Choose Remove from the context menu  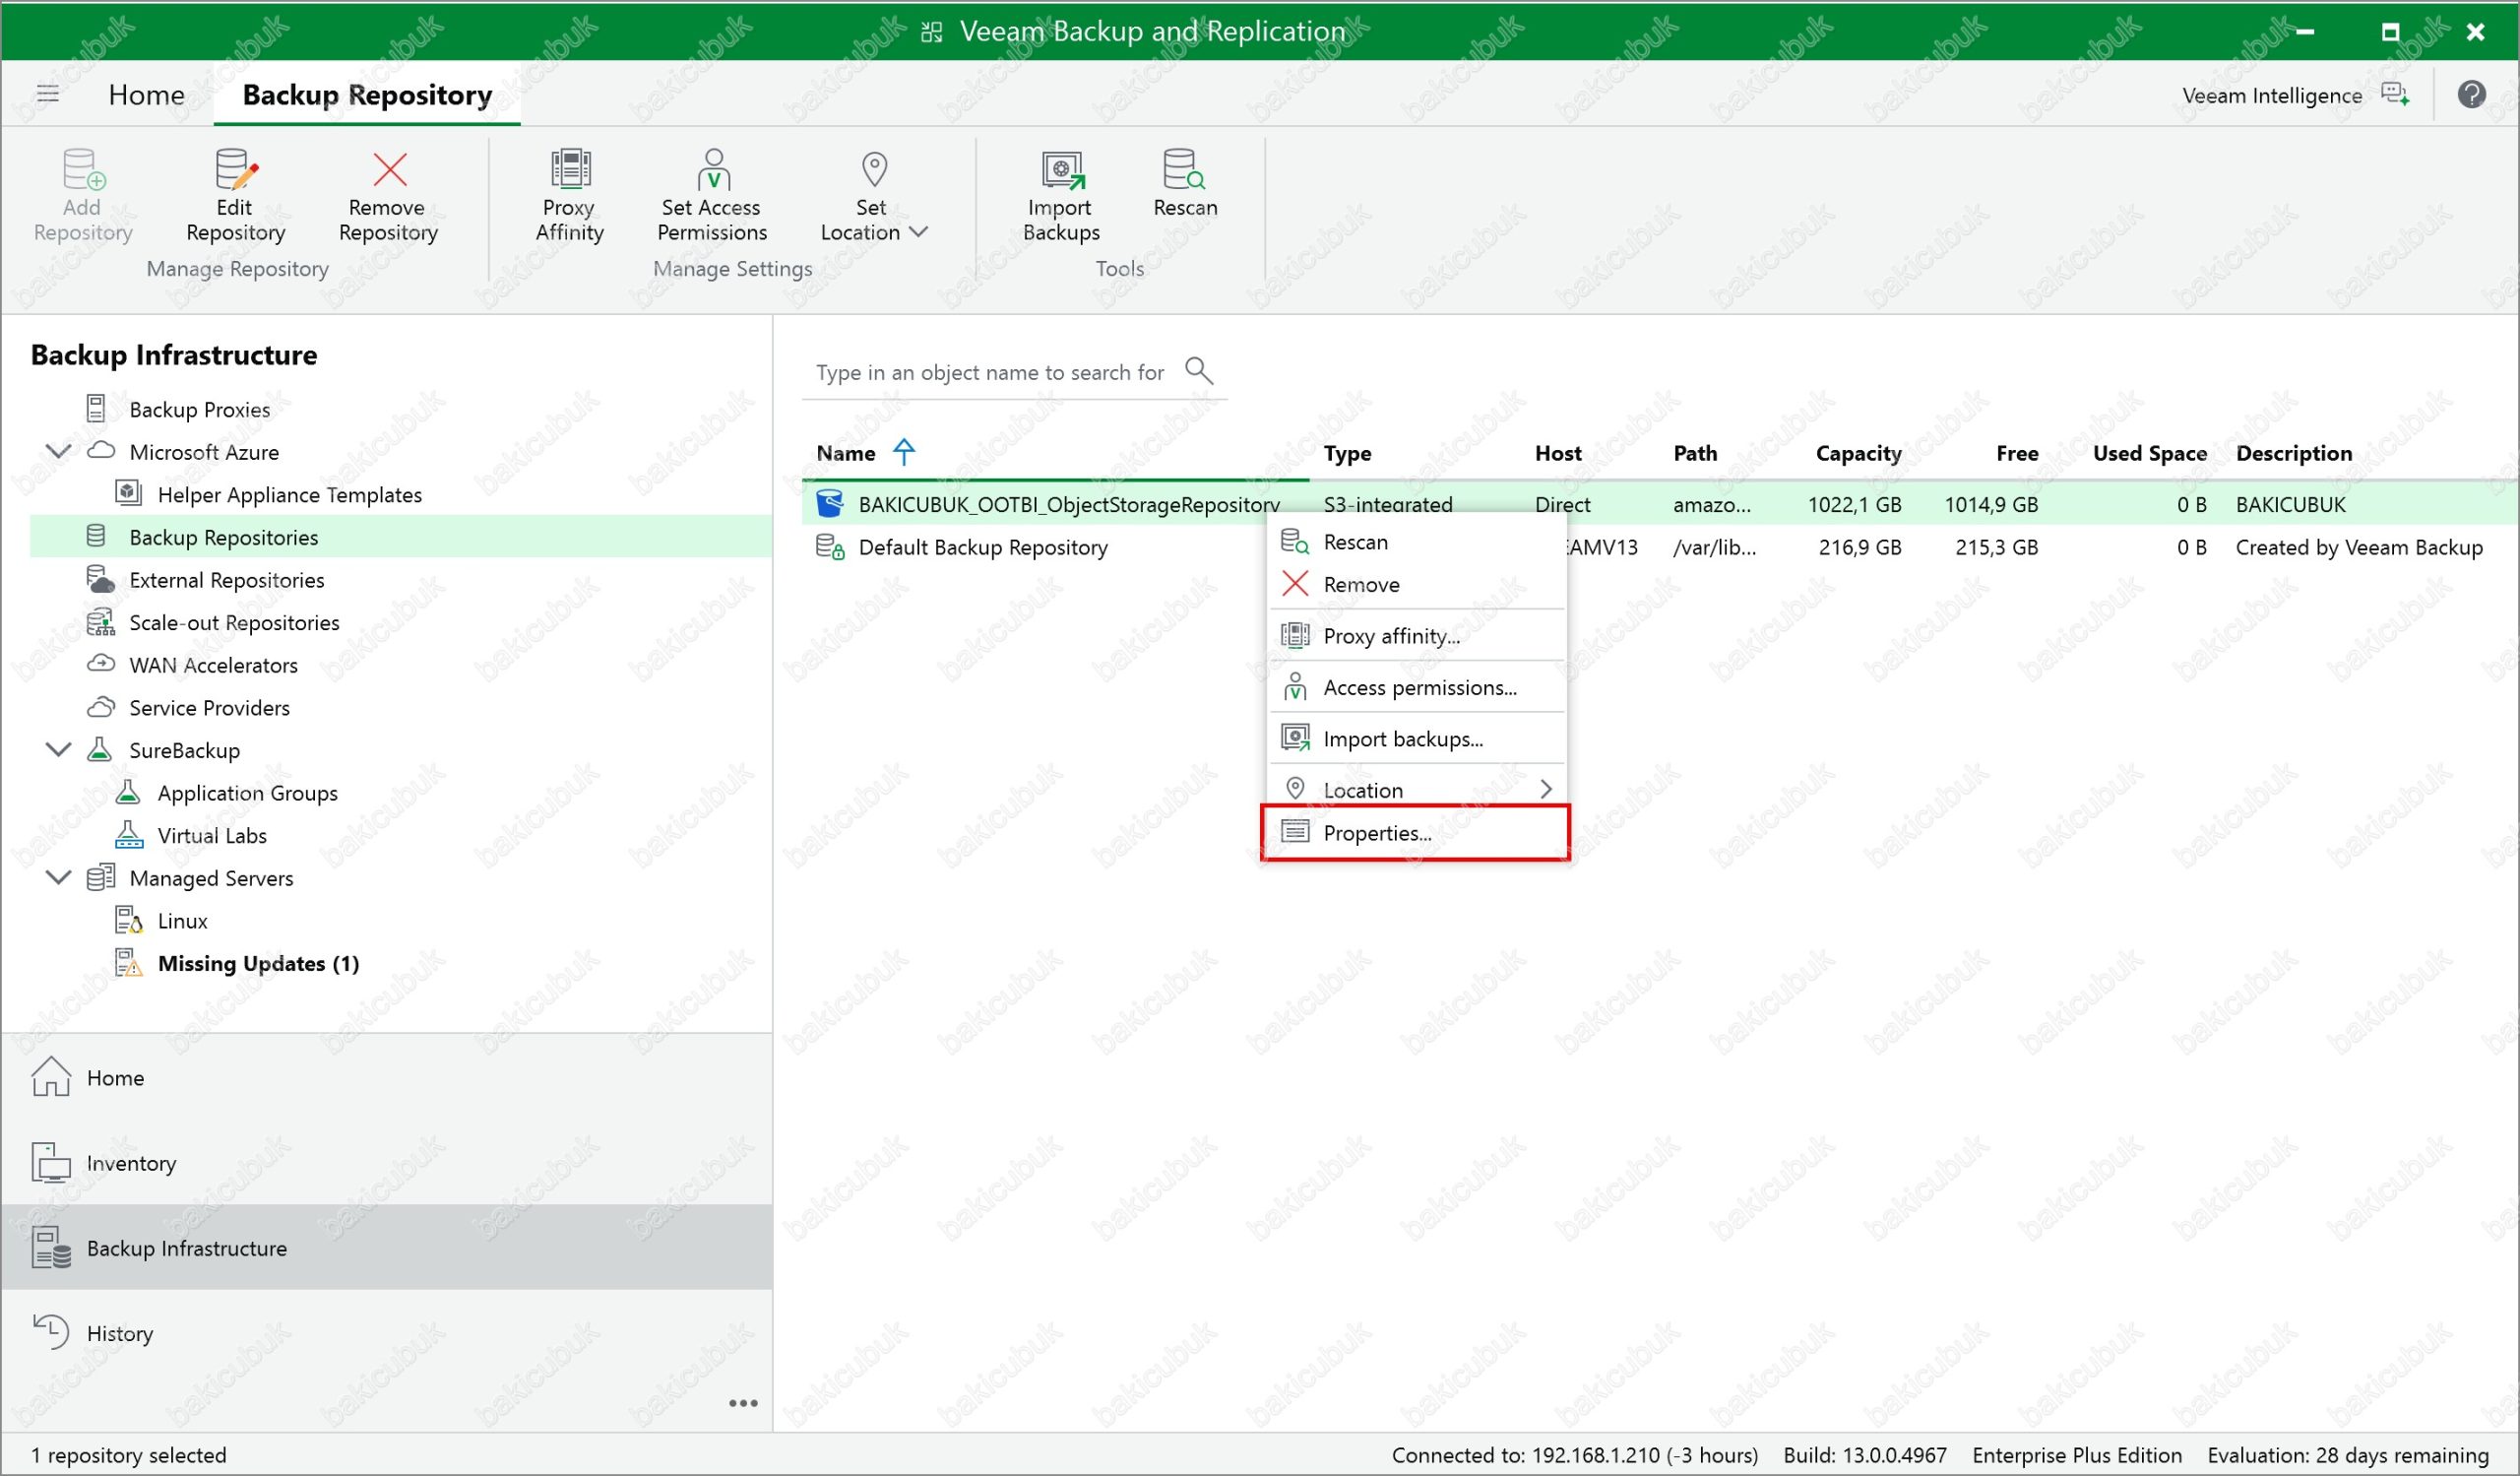1416,584
